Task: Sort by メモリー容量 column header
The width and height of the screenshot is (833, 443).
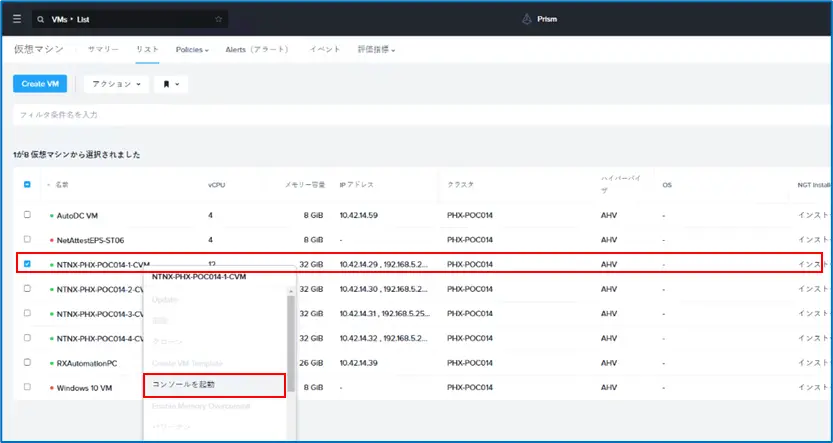Action: (303, 185)
